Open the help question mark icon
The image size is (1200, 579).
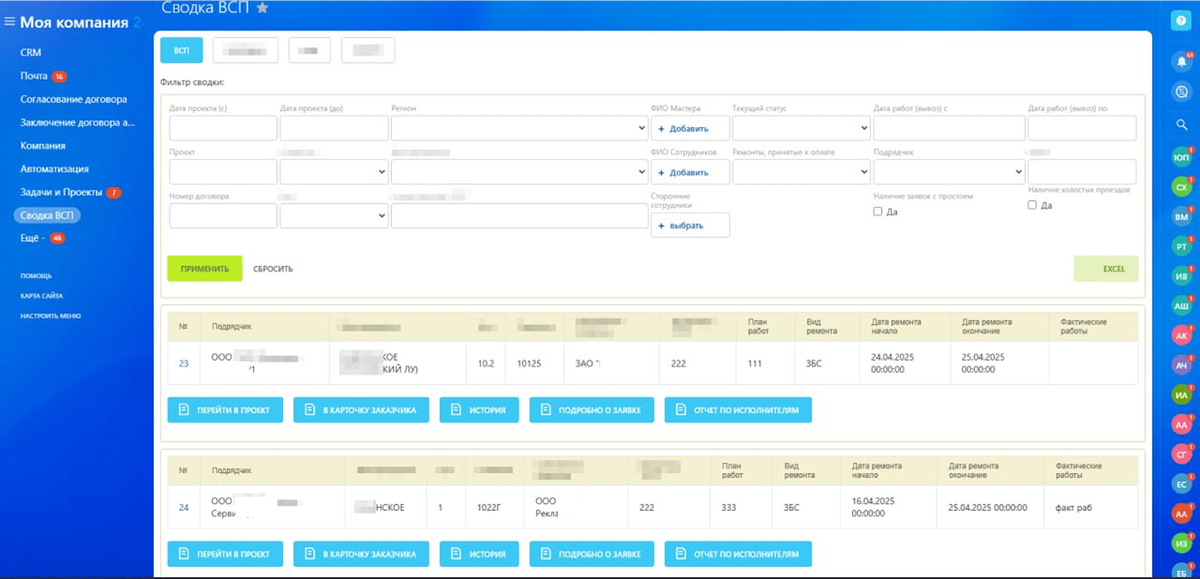[1181, 21]
